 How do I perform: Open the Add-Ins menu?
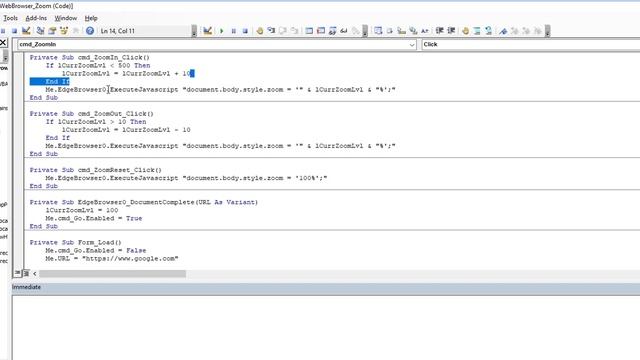pyautogui.click(x=36, y=18)
